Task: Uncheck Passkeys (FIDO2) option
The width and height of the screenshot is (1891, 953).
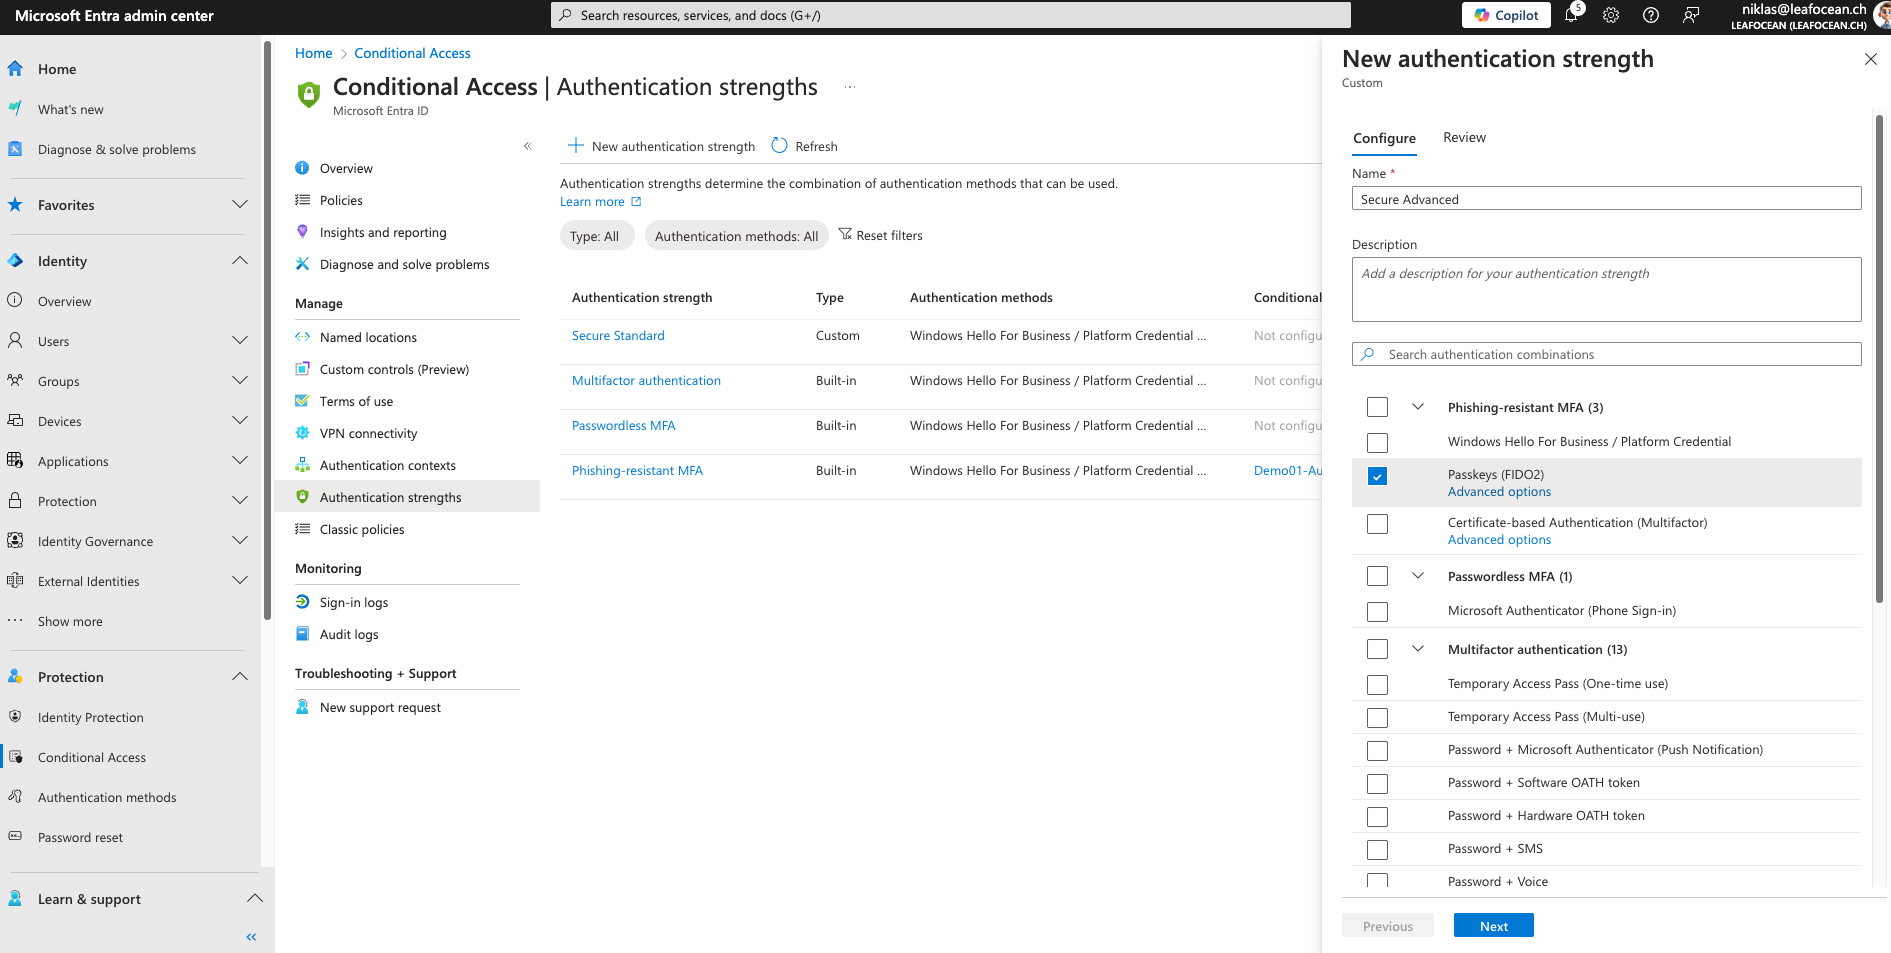Action: (x=1377, y=476)
